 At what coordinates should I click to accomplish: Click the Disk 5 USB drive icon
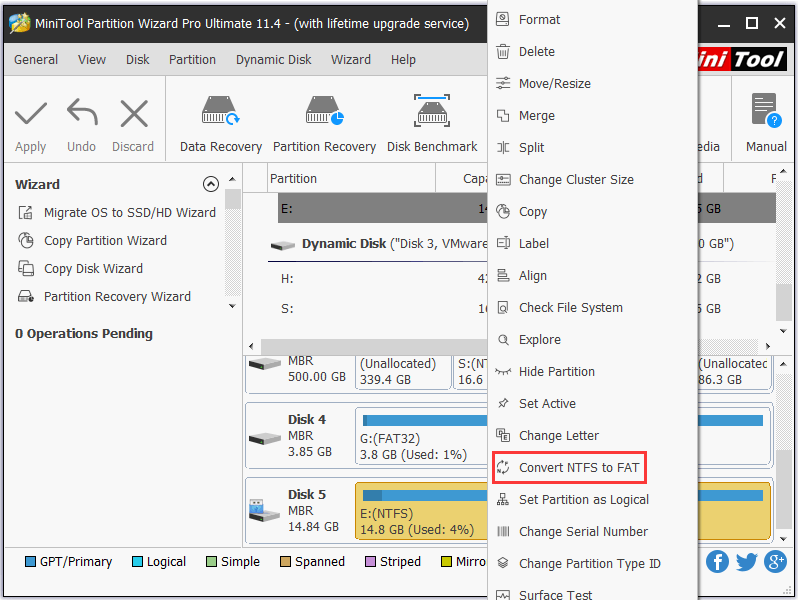tap(264, 510)
